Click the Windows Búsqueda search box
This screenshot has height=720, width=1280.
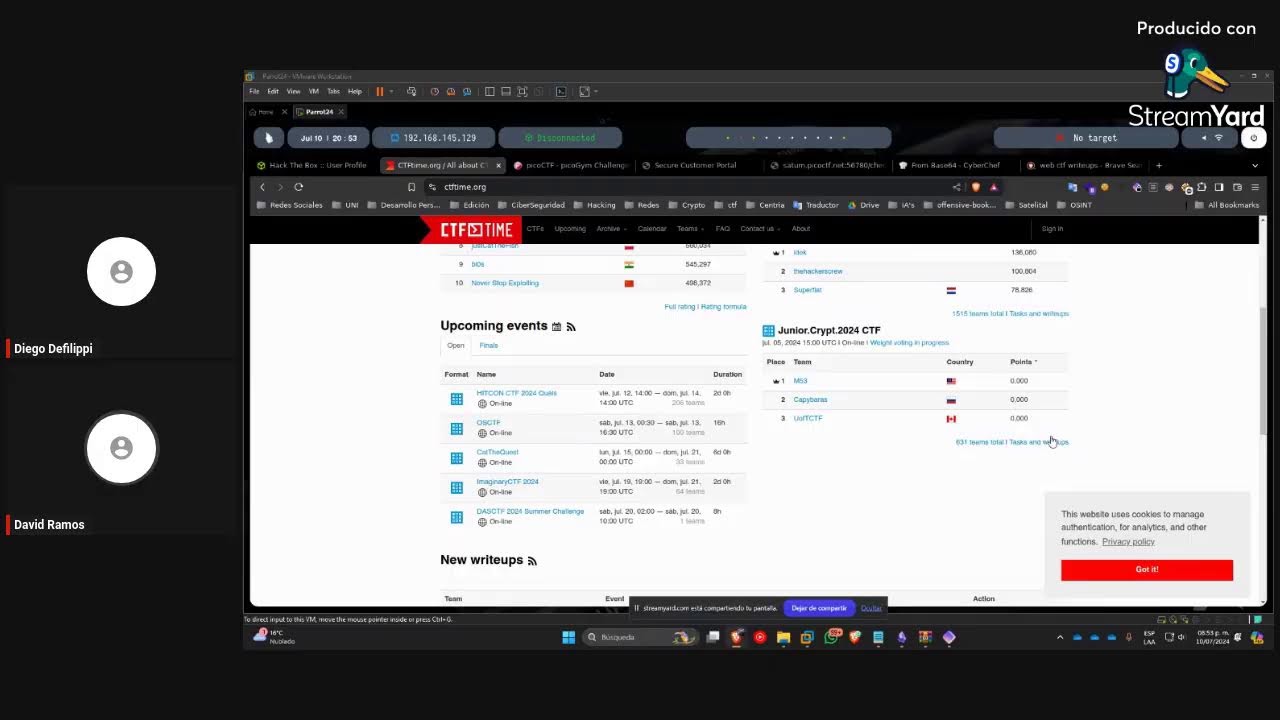[640, 637]
